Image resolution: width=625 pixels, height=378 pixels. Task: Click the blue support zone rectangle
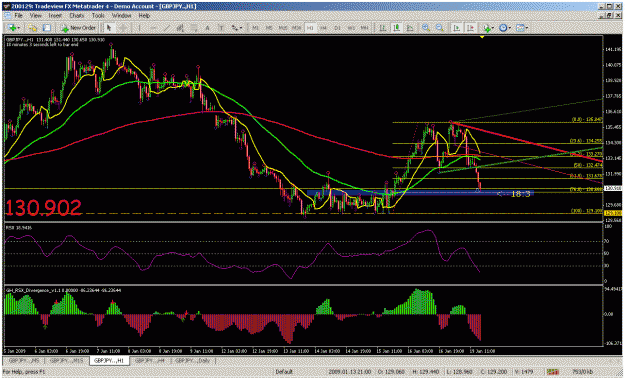point(420,193)
